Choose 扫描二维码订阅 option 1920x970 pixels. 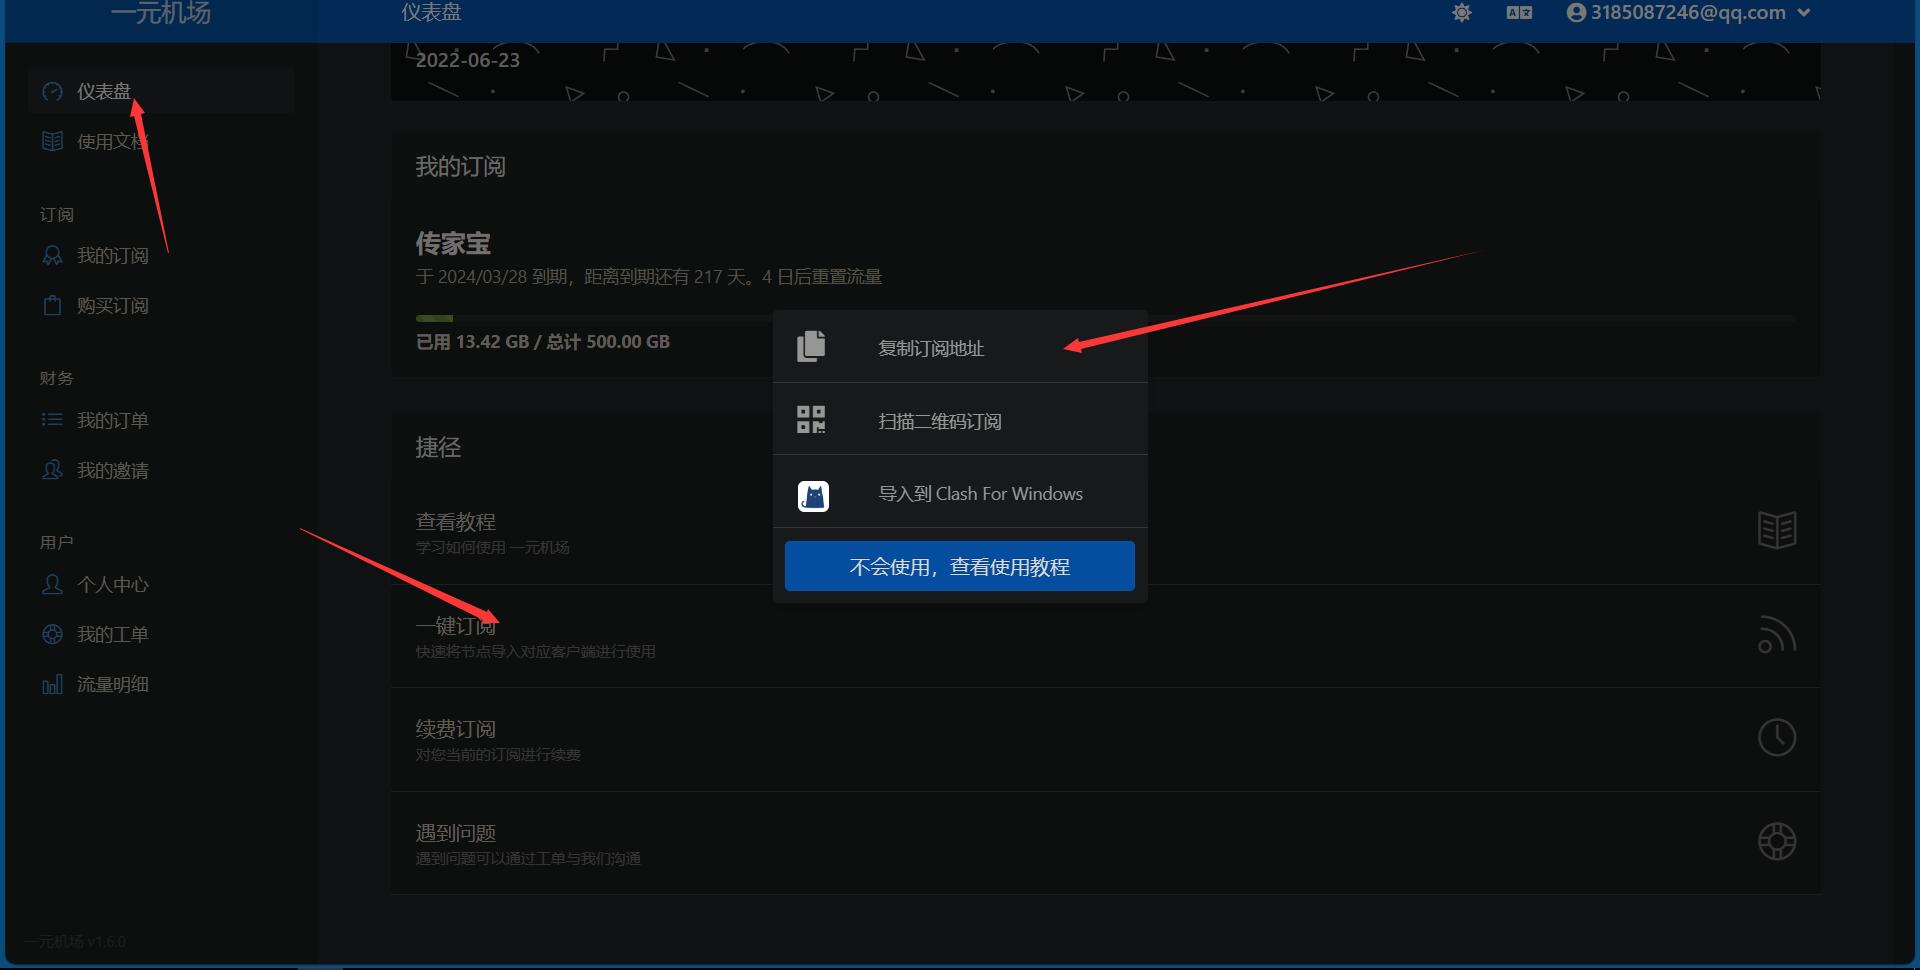click(960, 420)
